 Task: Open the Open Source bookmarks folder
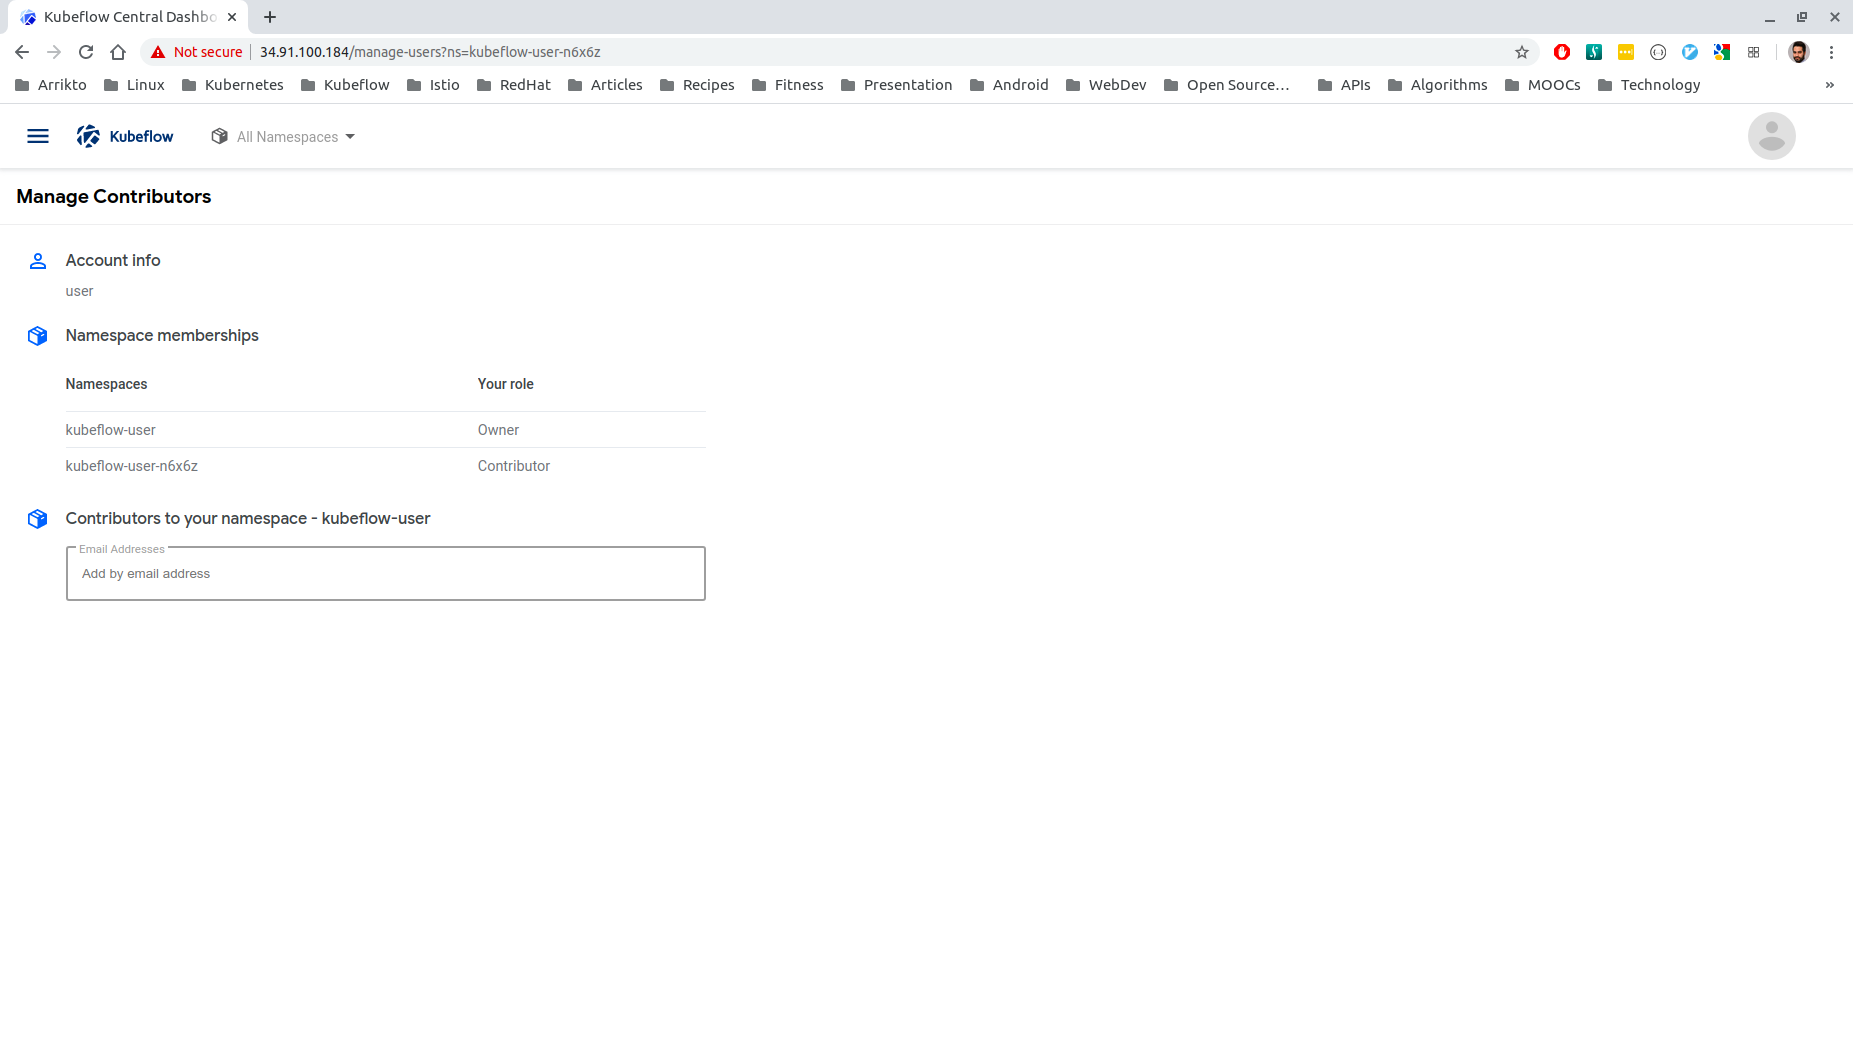pyautogui.click(x=1227, y=85)
